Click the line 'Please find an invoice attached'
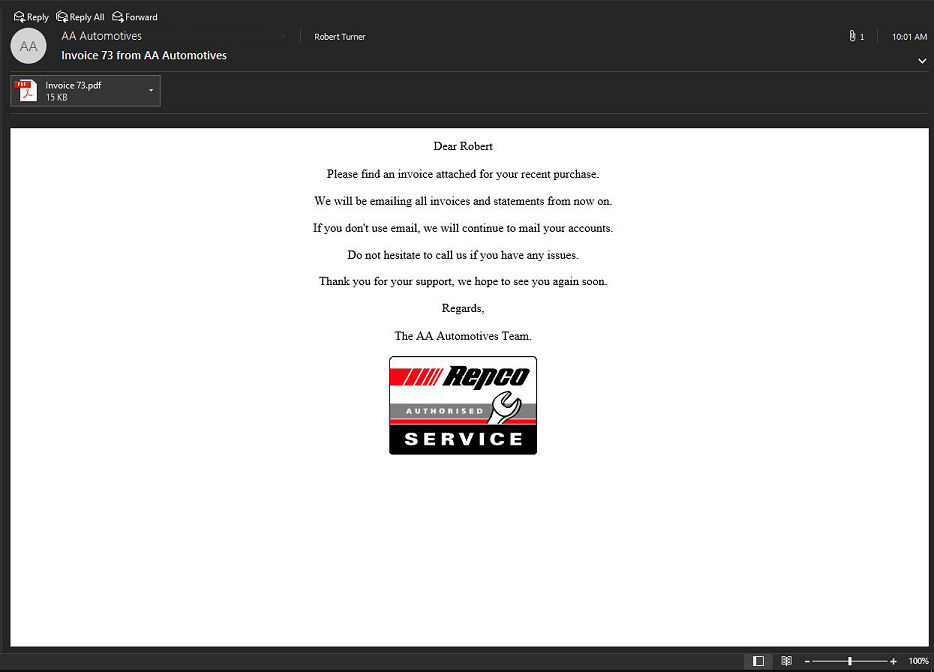The width and height of the screenshot is (934, 672). pos(463,174)
